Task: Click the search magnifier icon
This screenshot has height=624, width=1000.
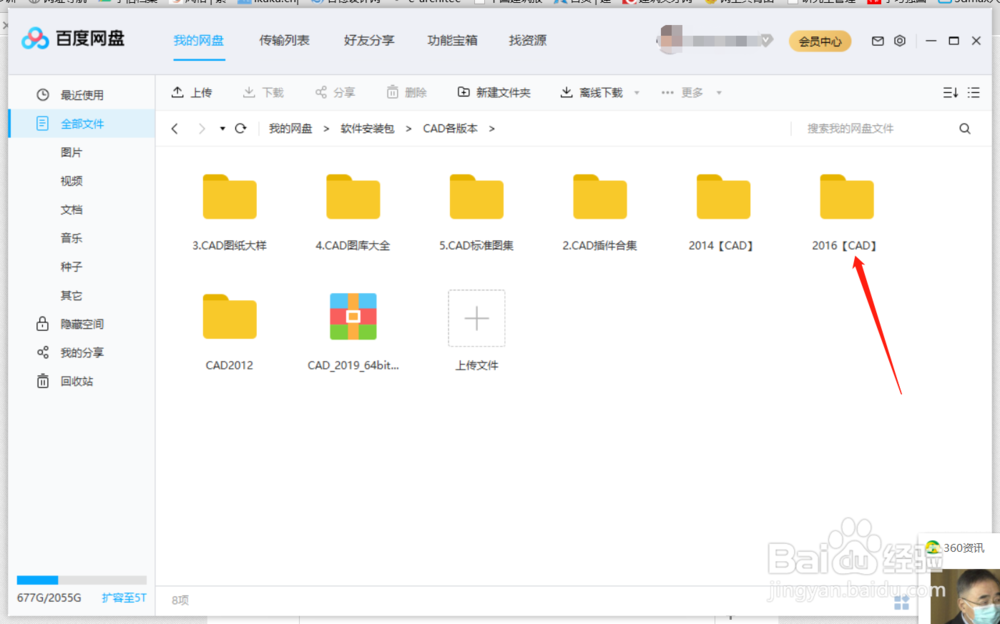Action: click(x=965, y=129)
